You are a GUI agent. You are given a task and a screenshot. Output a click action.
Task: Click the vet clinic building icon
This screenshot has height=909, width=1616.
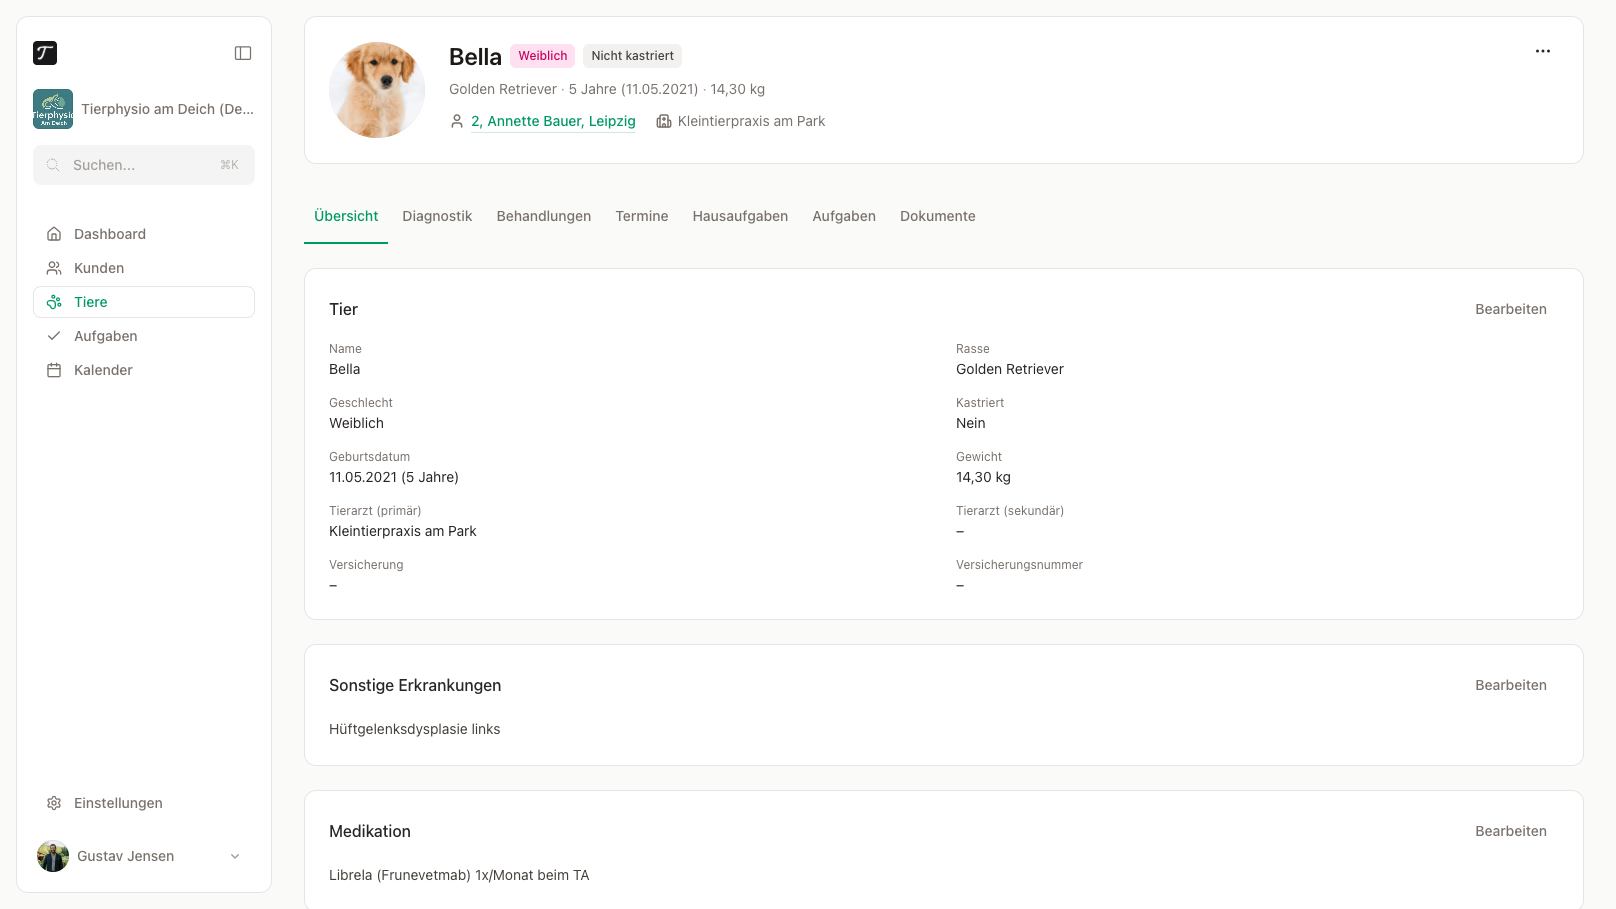[663, 121]
